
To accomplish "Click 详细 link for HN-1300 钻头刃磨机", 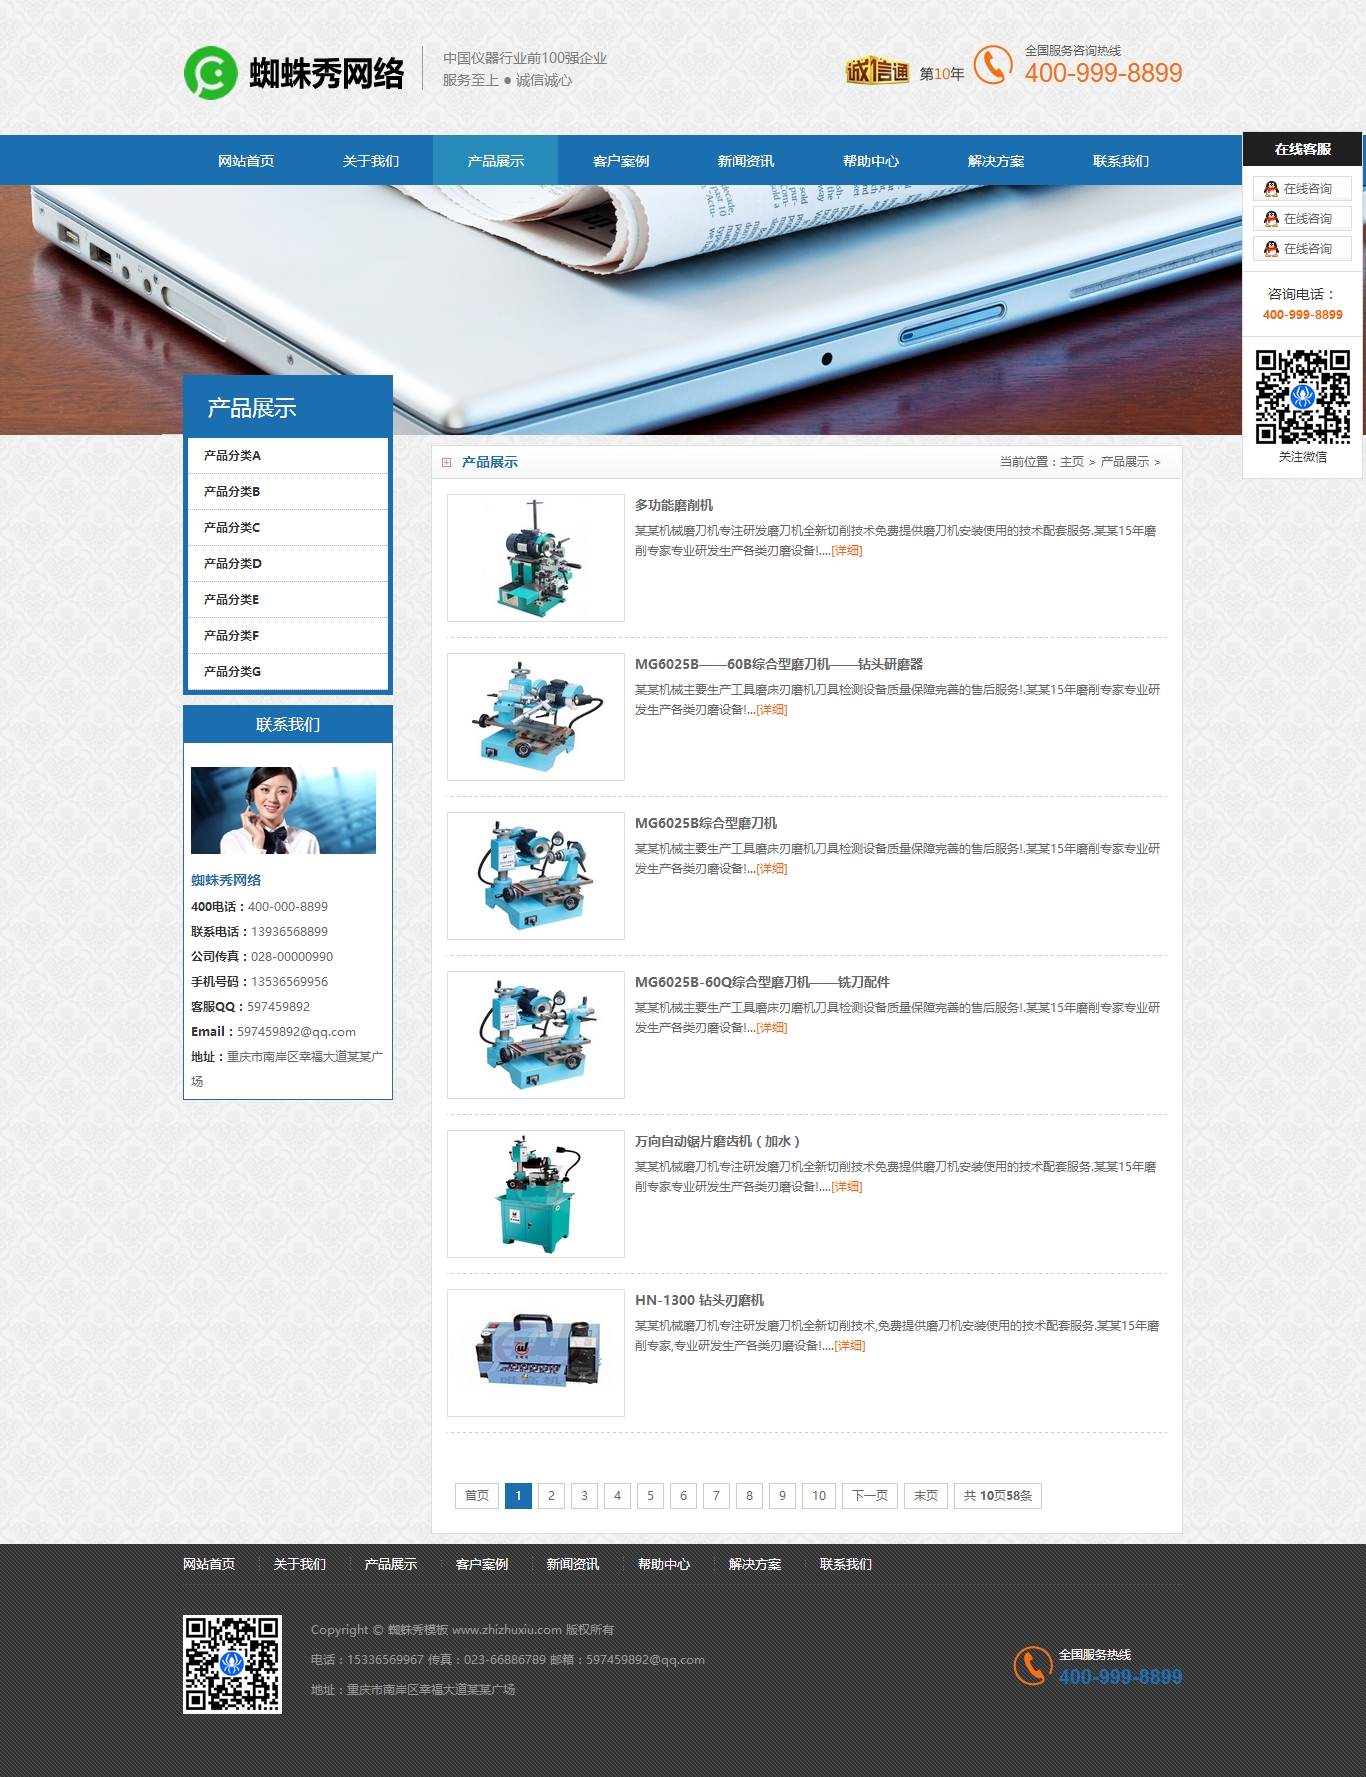I will (849, 1346).
